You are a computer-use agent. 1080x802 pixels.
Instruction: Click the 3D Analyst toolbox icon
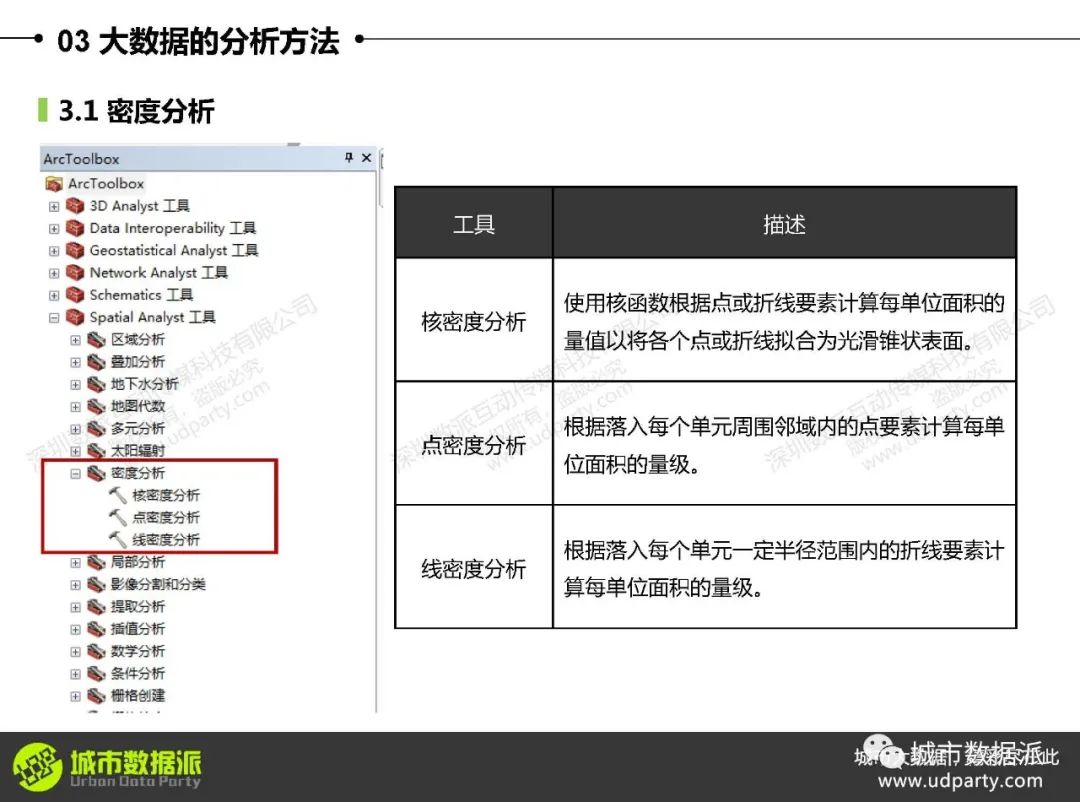pos(74,206)
